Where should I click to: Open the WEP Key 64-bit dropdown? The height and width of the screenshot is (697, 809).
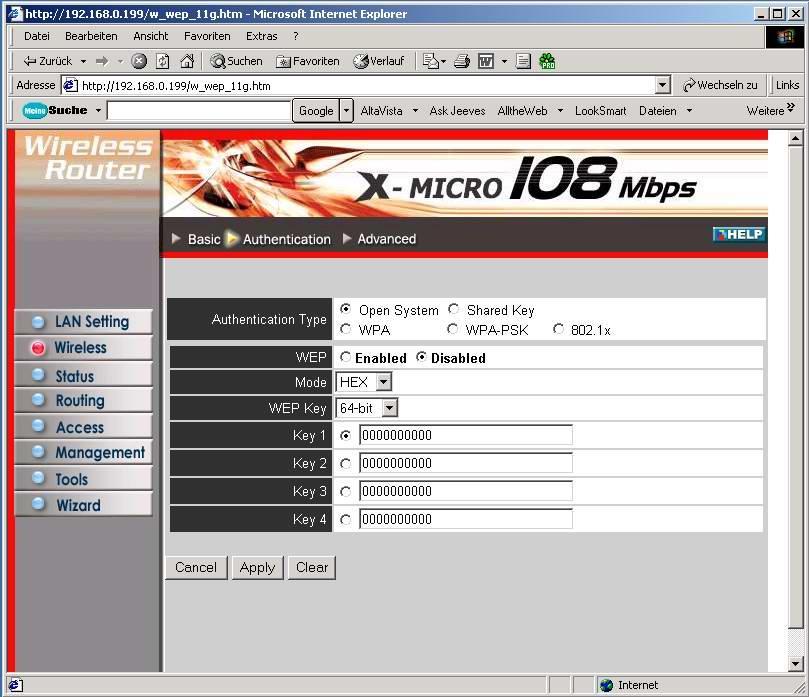(x=367, y=408)
